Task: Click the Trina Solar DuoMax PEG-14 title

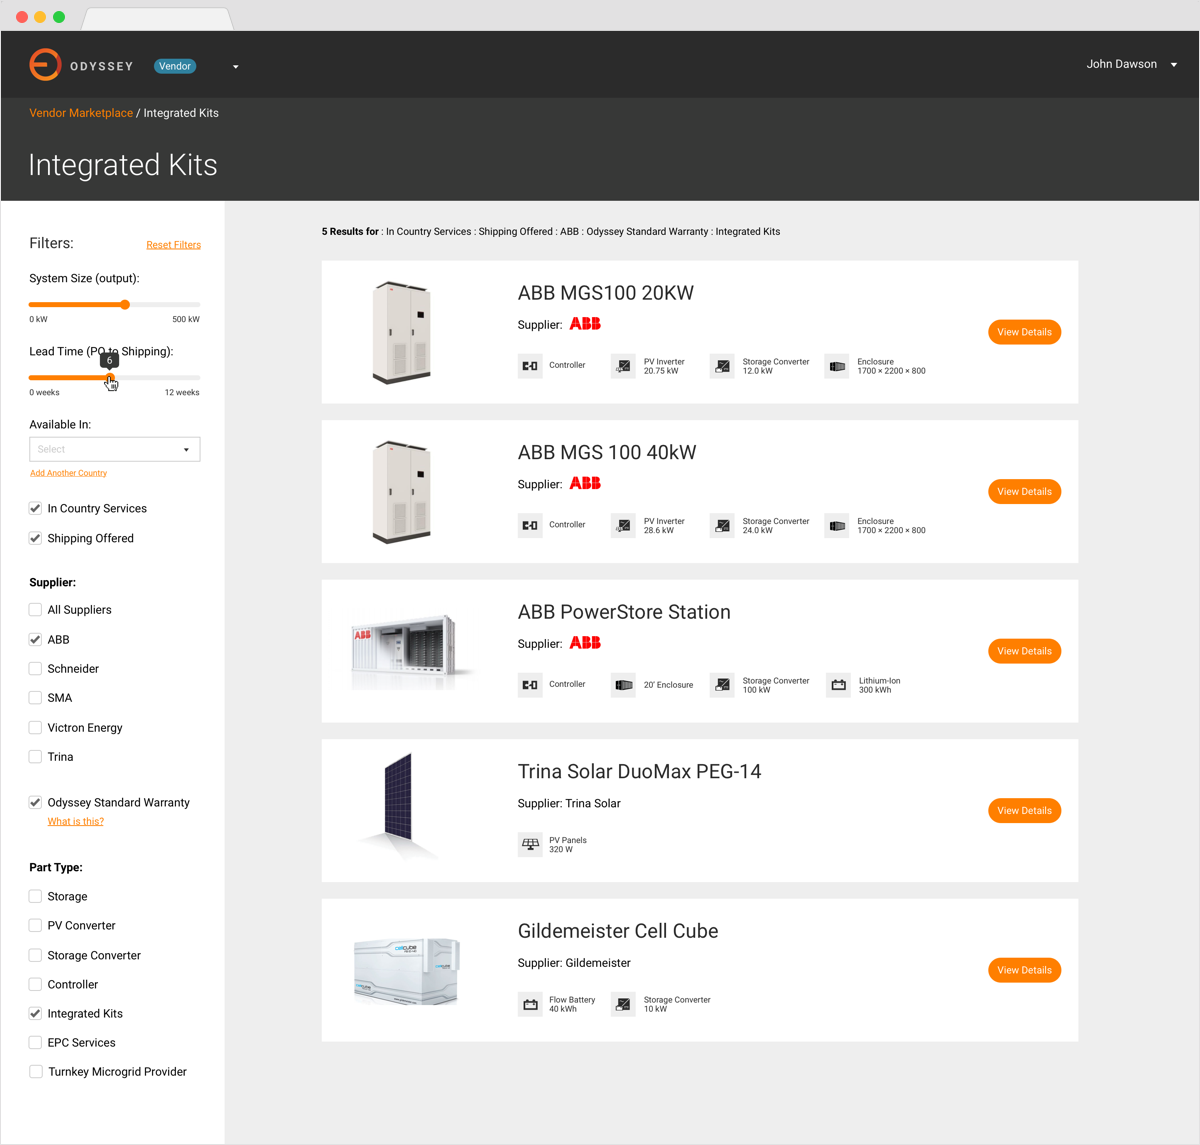Action: (640, 771)
